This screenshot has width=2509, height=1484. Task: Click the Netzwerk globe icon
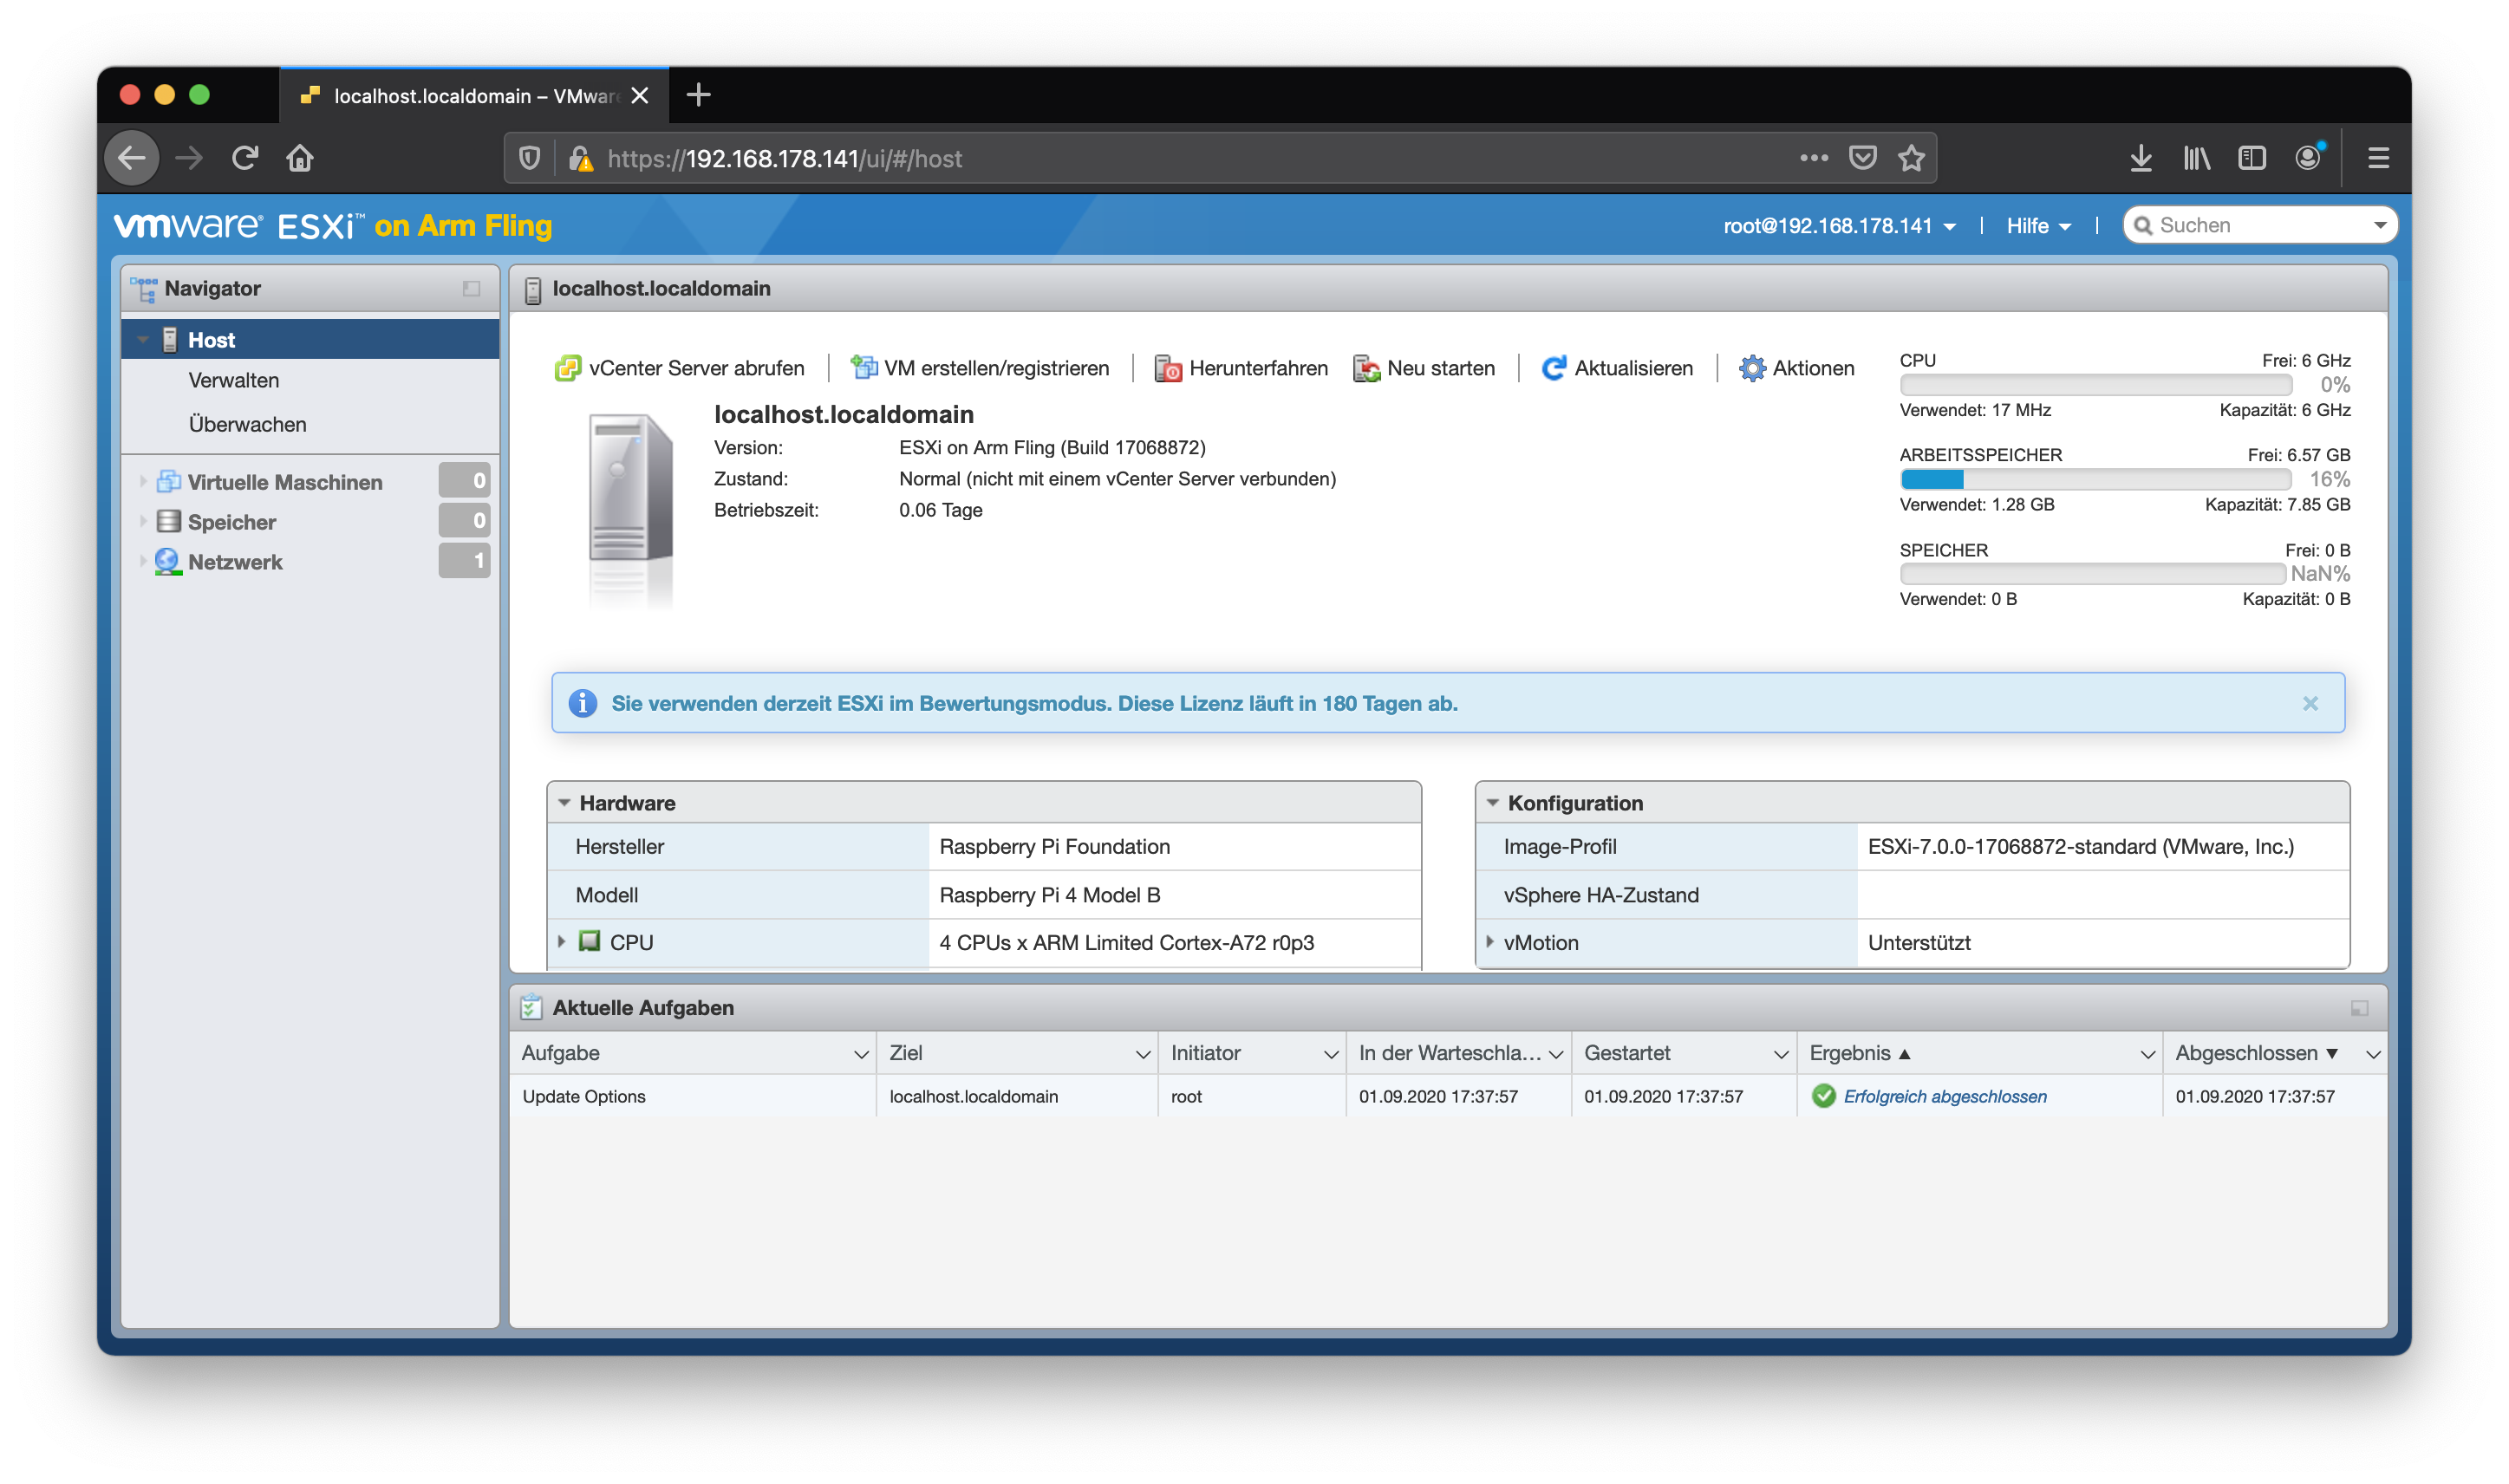pyautogui.click(x=166, y=561)
